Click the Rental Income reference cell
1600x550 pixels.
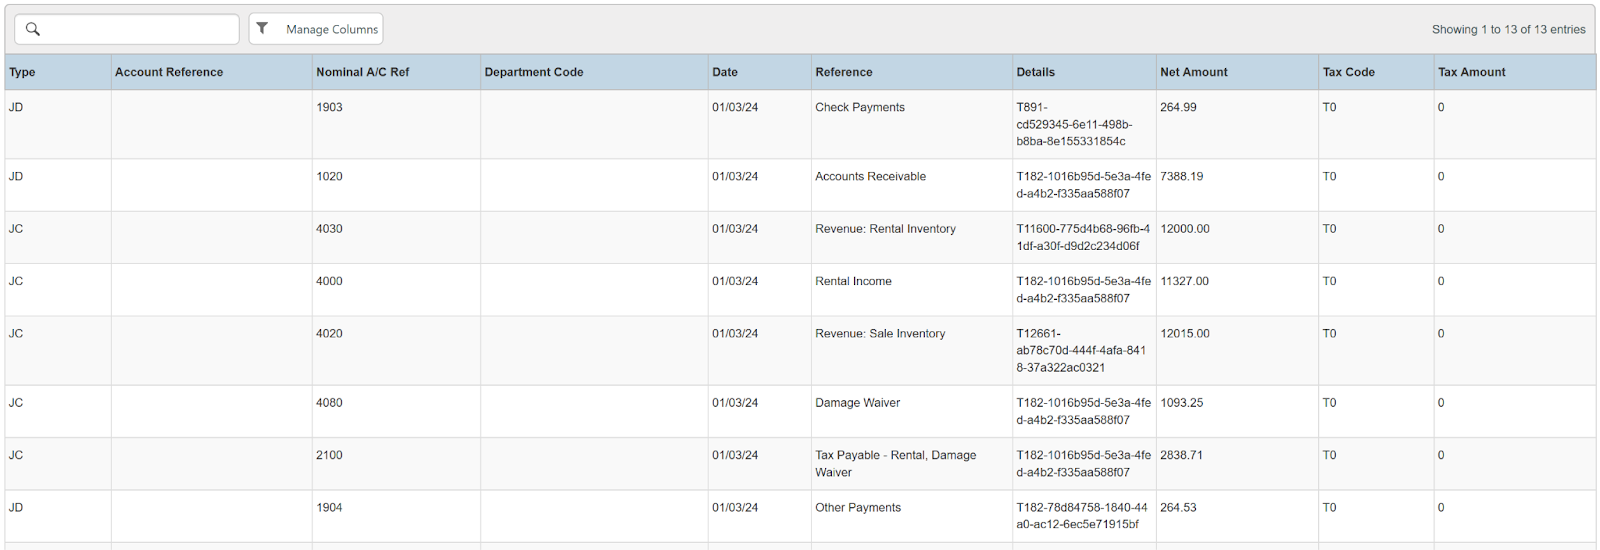coord(853,281)
